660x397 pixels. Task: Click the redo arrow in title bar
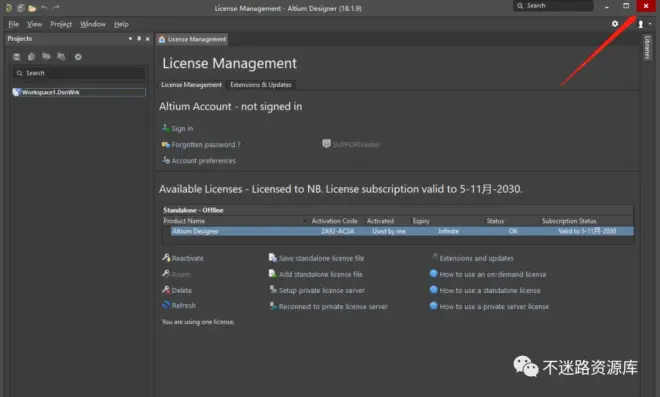[56, 7]
